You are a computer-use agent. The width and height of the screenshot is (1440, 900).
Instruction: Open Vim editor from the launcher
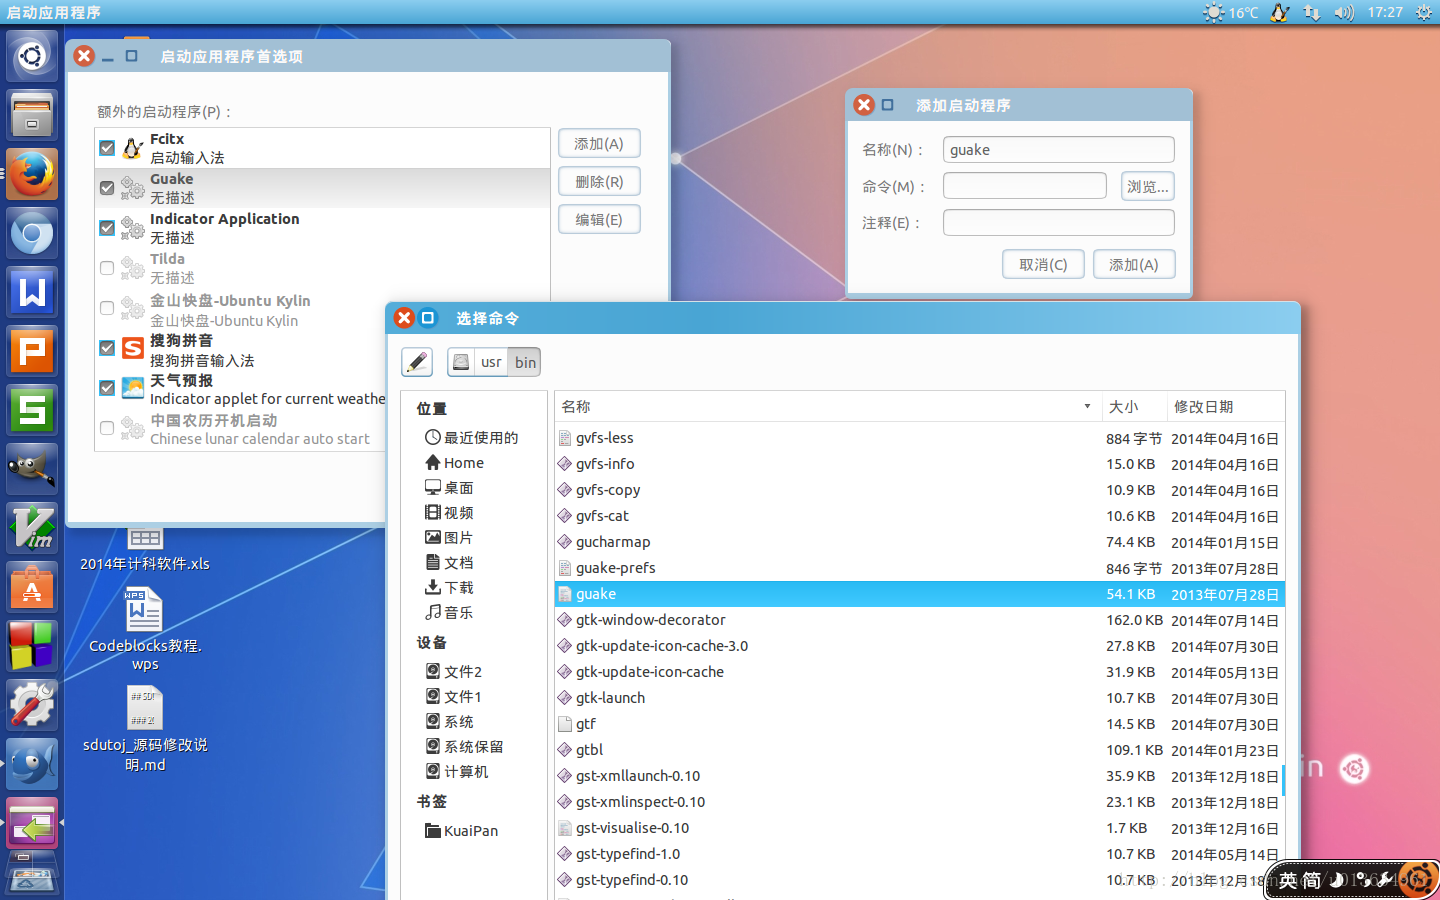[32, 528]
